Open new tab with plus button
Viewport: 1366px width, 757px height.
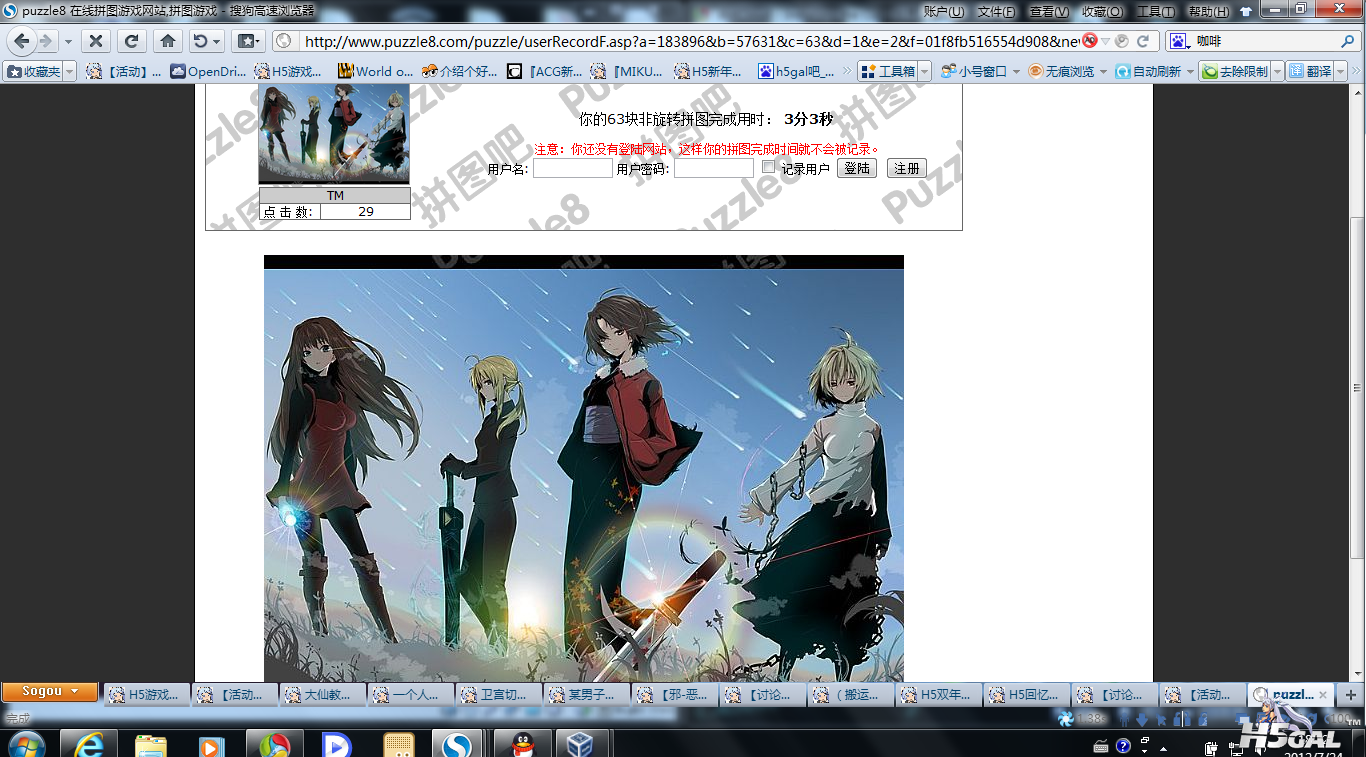click(1350, 694)
